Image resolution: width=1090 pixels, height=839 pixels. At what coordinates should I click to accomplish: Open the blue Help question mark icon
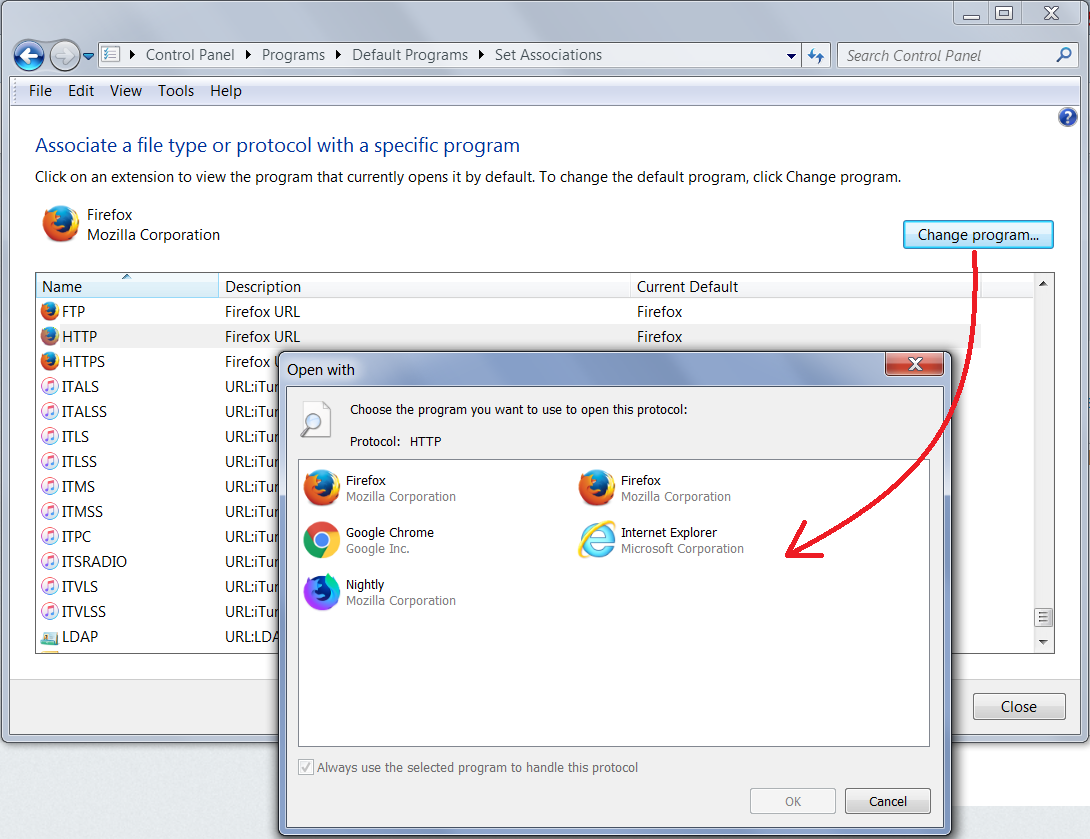click(1068, 117)
